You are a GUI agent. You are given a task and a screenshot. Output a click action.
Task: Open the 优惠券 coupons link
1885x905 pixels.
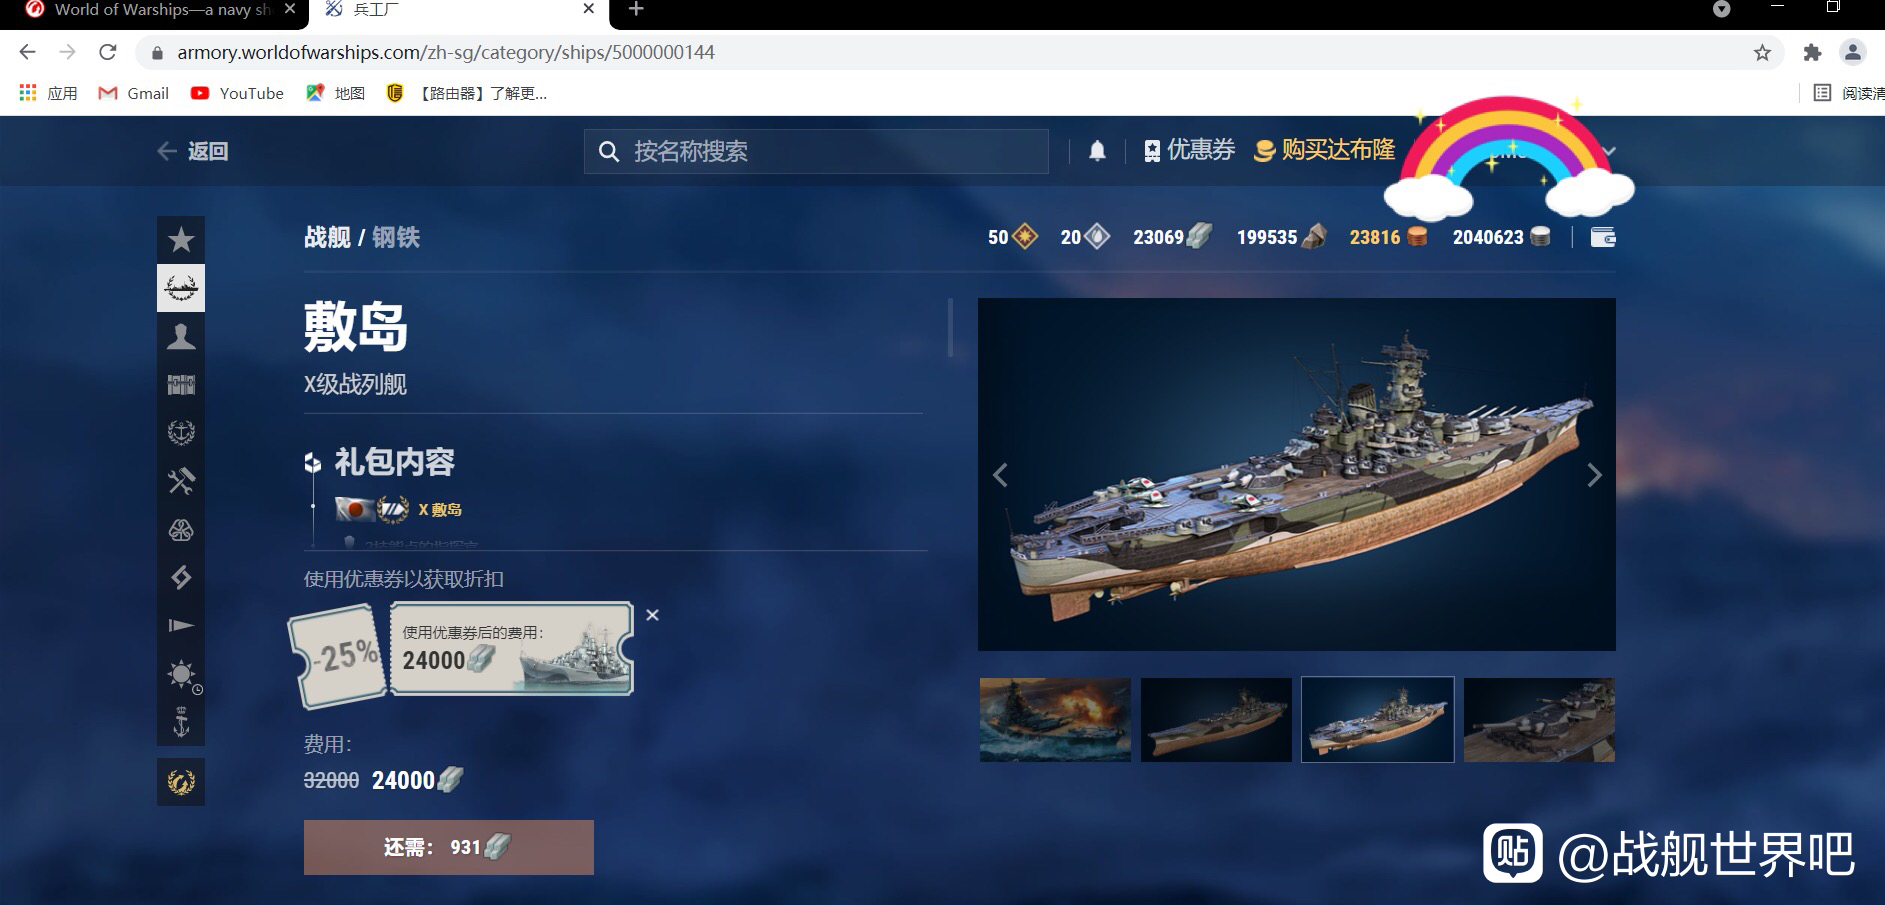[x=1189, y=150]
